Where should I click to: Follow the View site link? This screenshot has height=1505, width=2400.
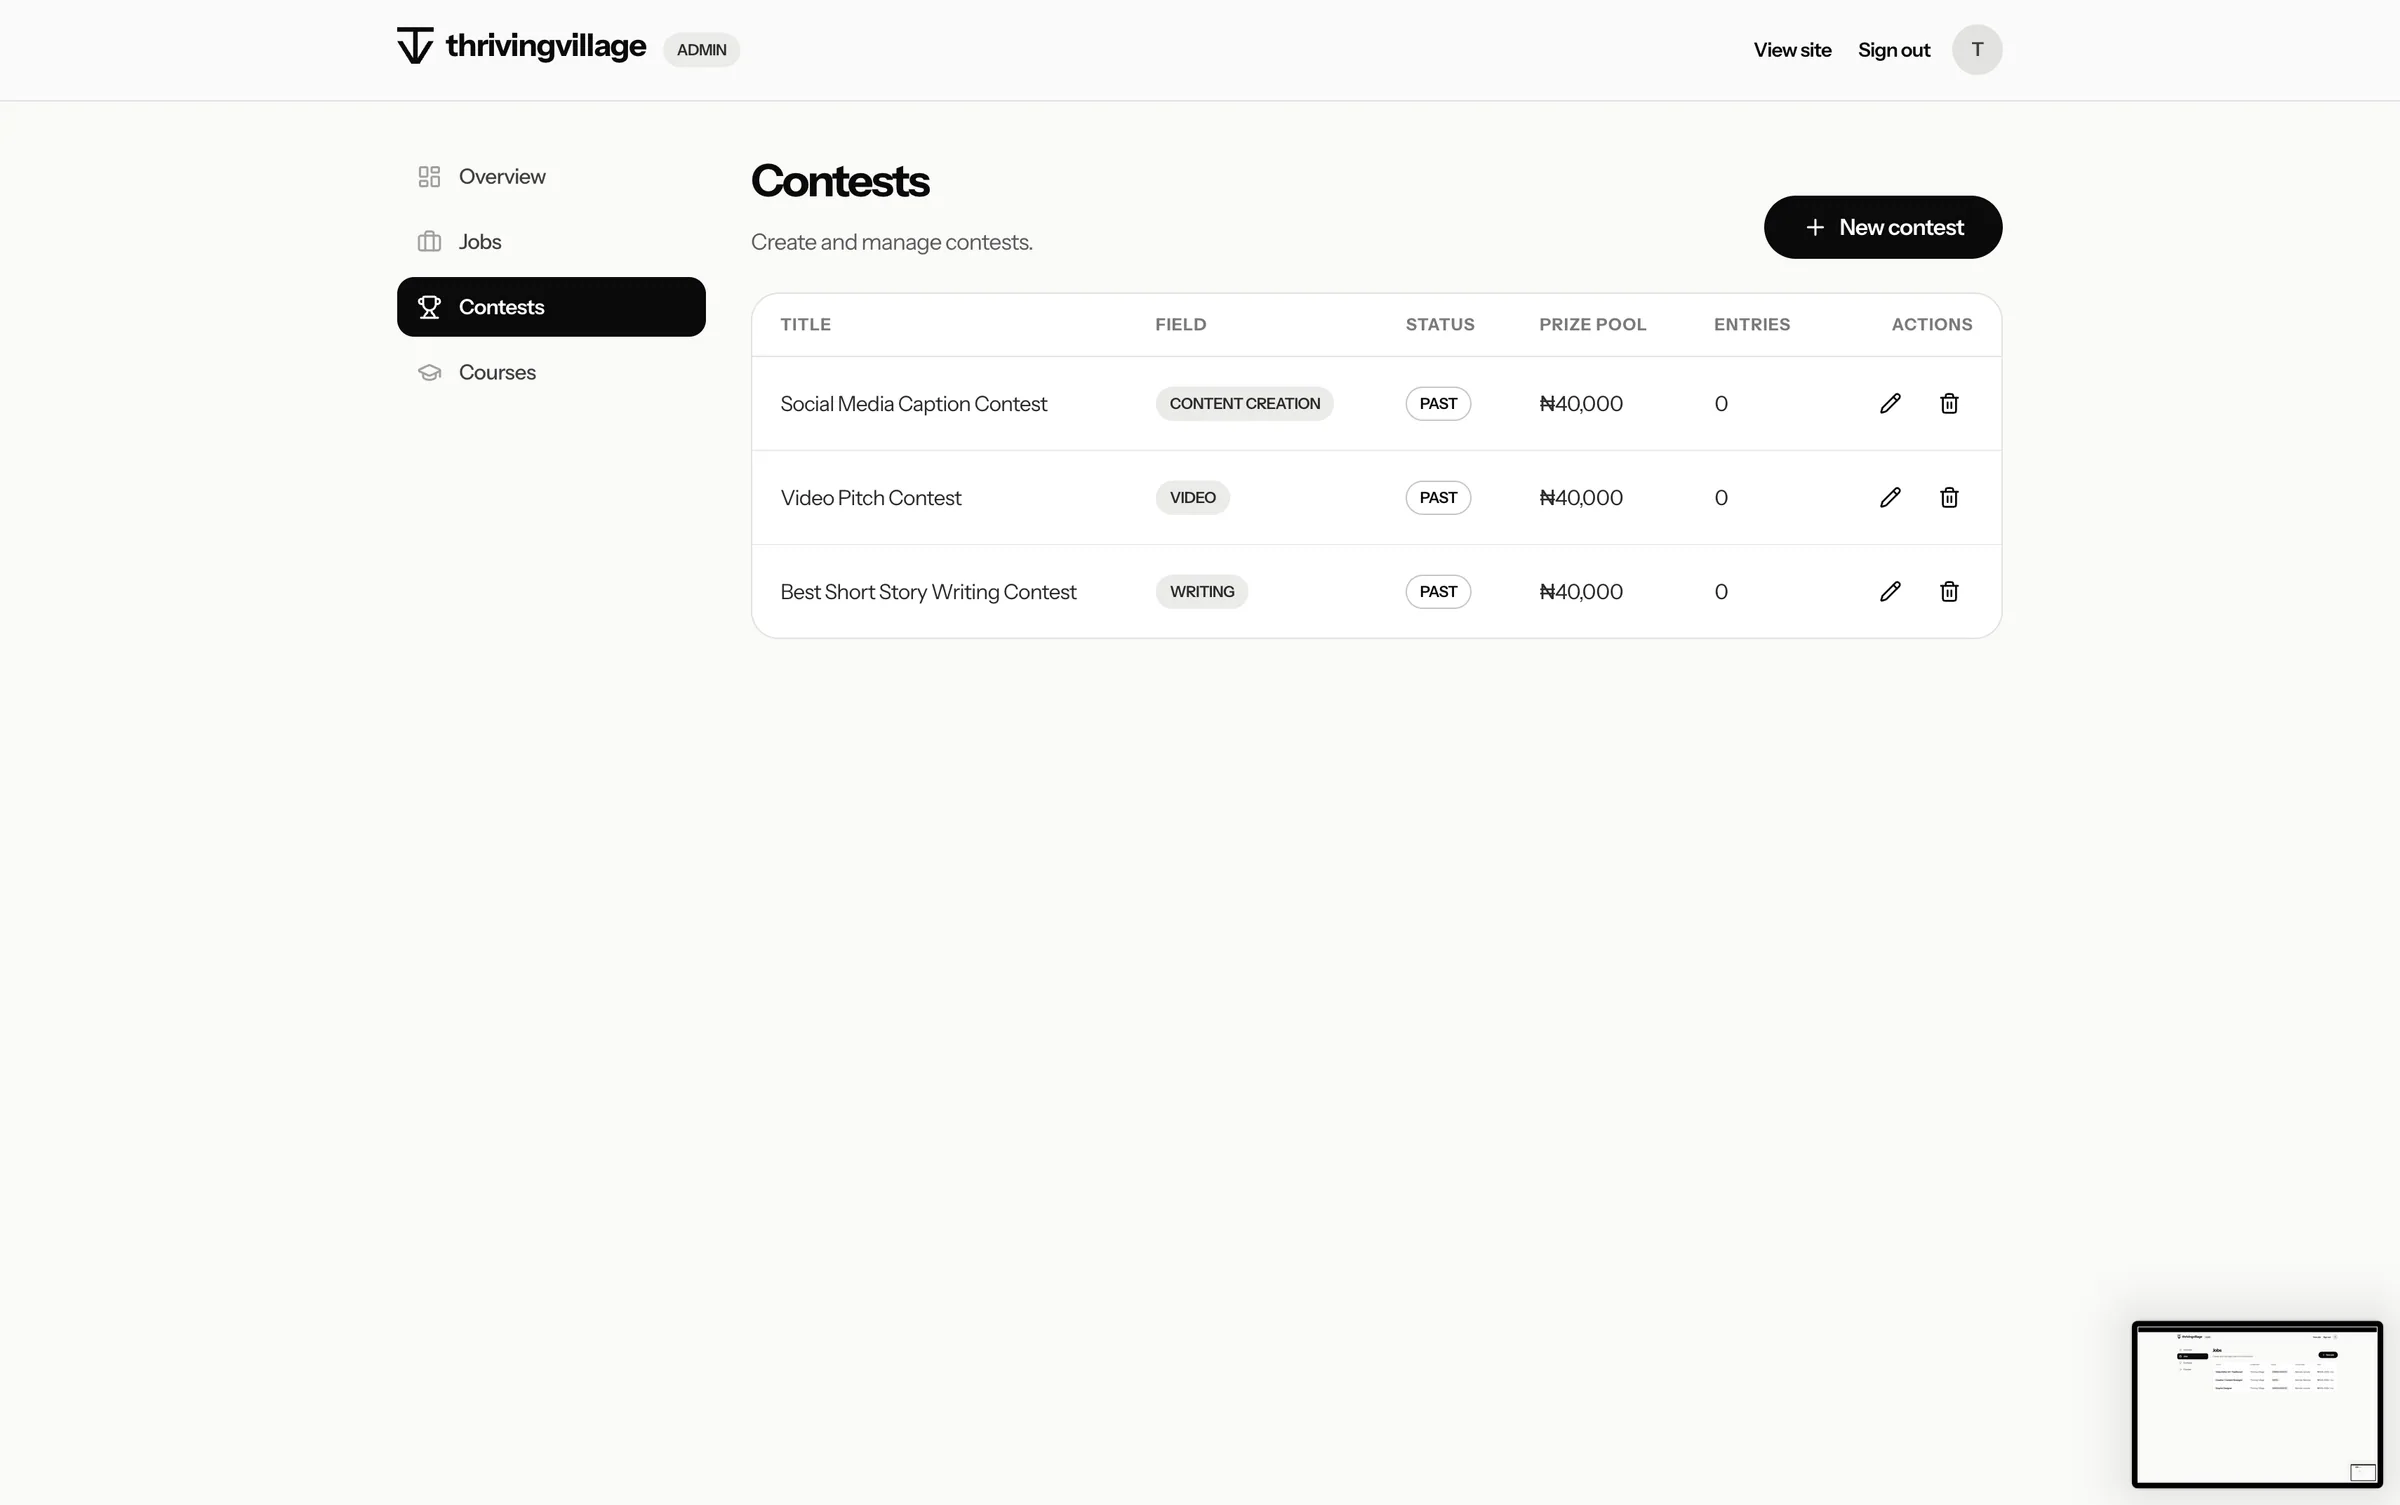[x=1792, y=50]
